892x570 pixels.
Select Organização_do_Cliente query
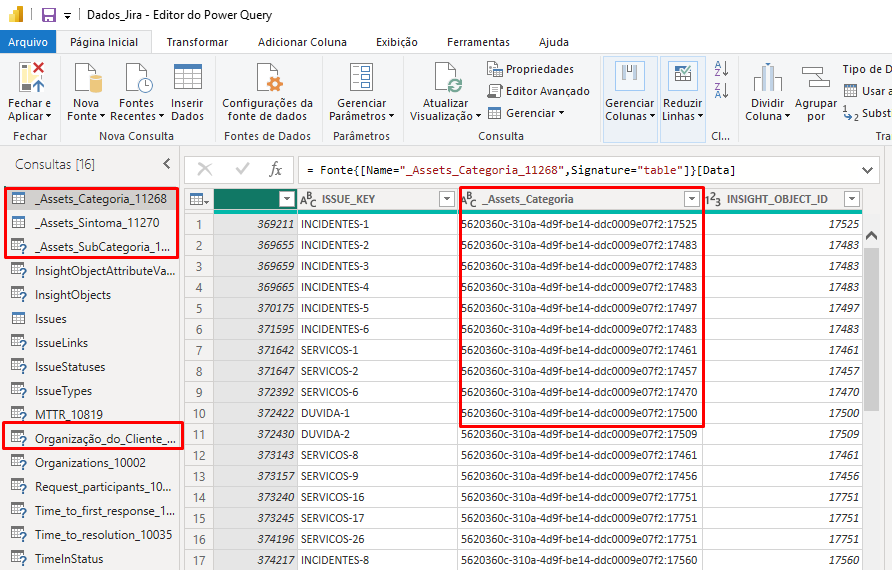(x=91, y=439)
